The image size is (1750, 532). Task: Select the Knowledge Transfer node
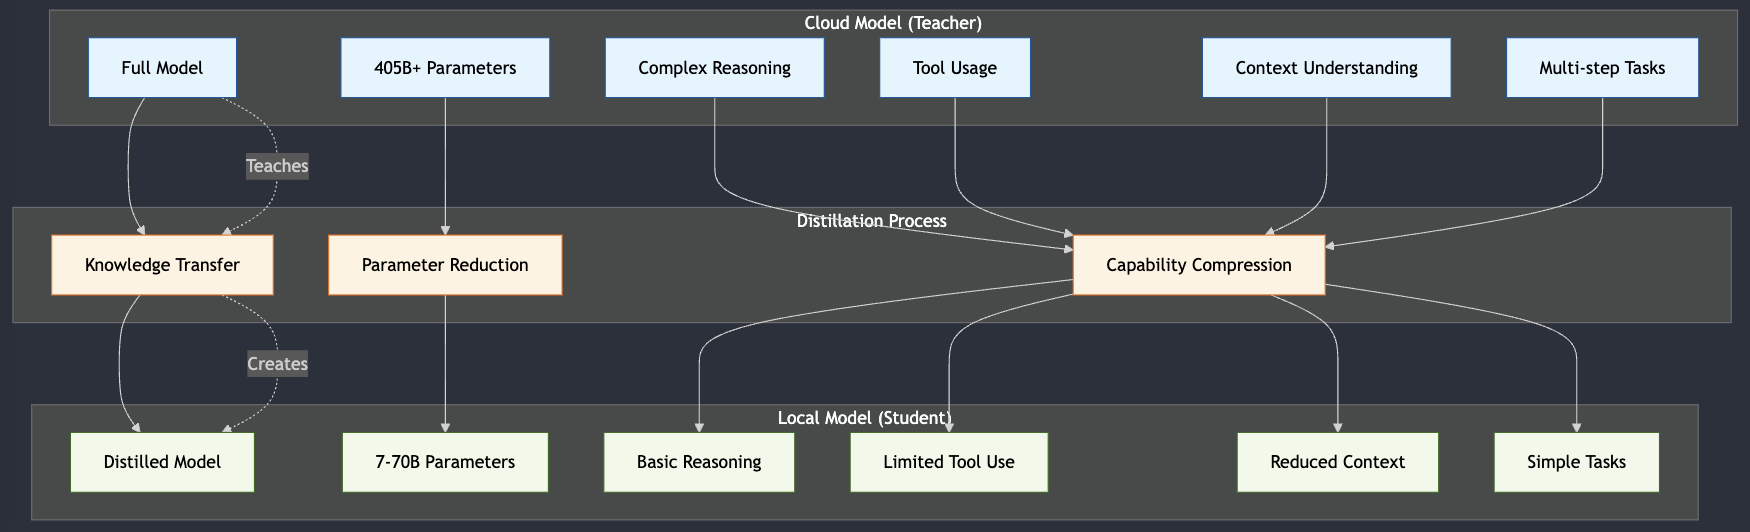(162, 265)
